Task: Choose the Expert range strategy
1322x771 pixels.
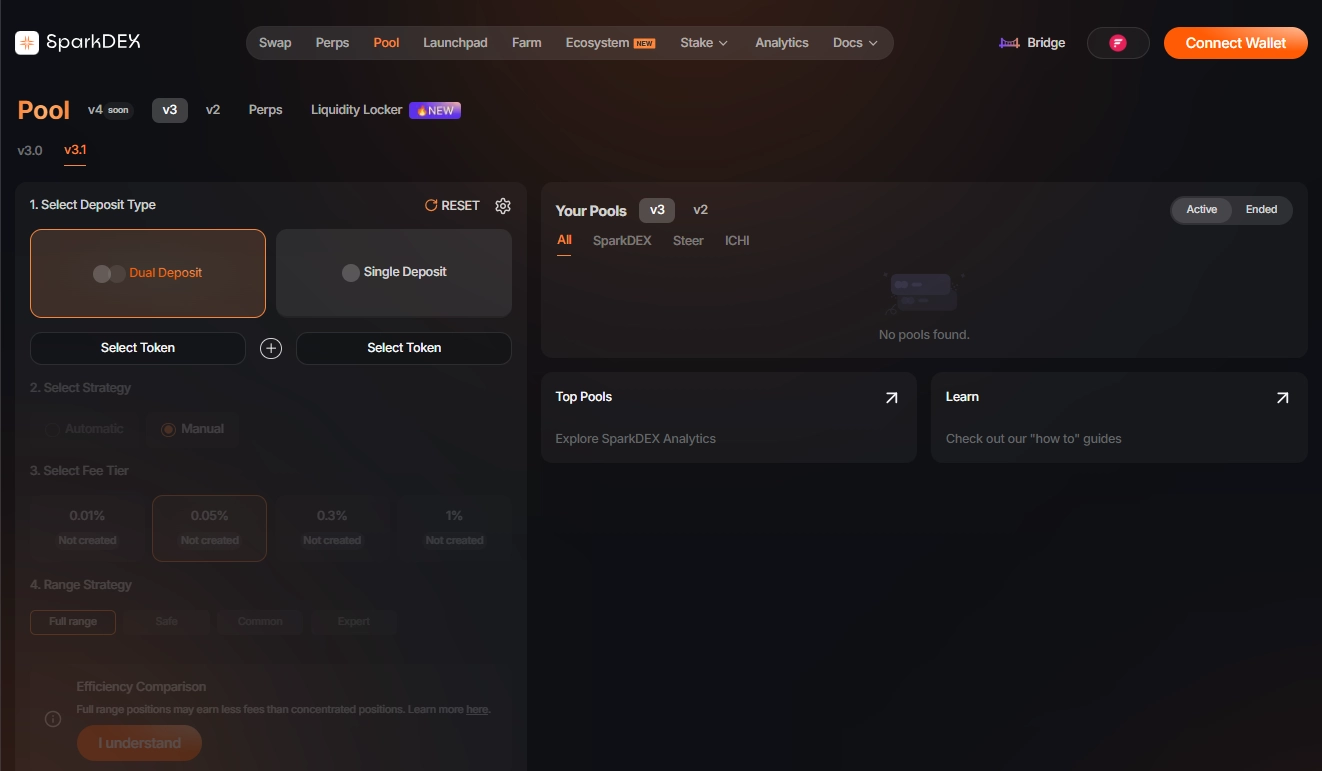Action: point(354,622)
